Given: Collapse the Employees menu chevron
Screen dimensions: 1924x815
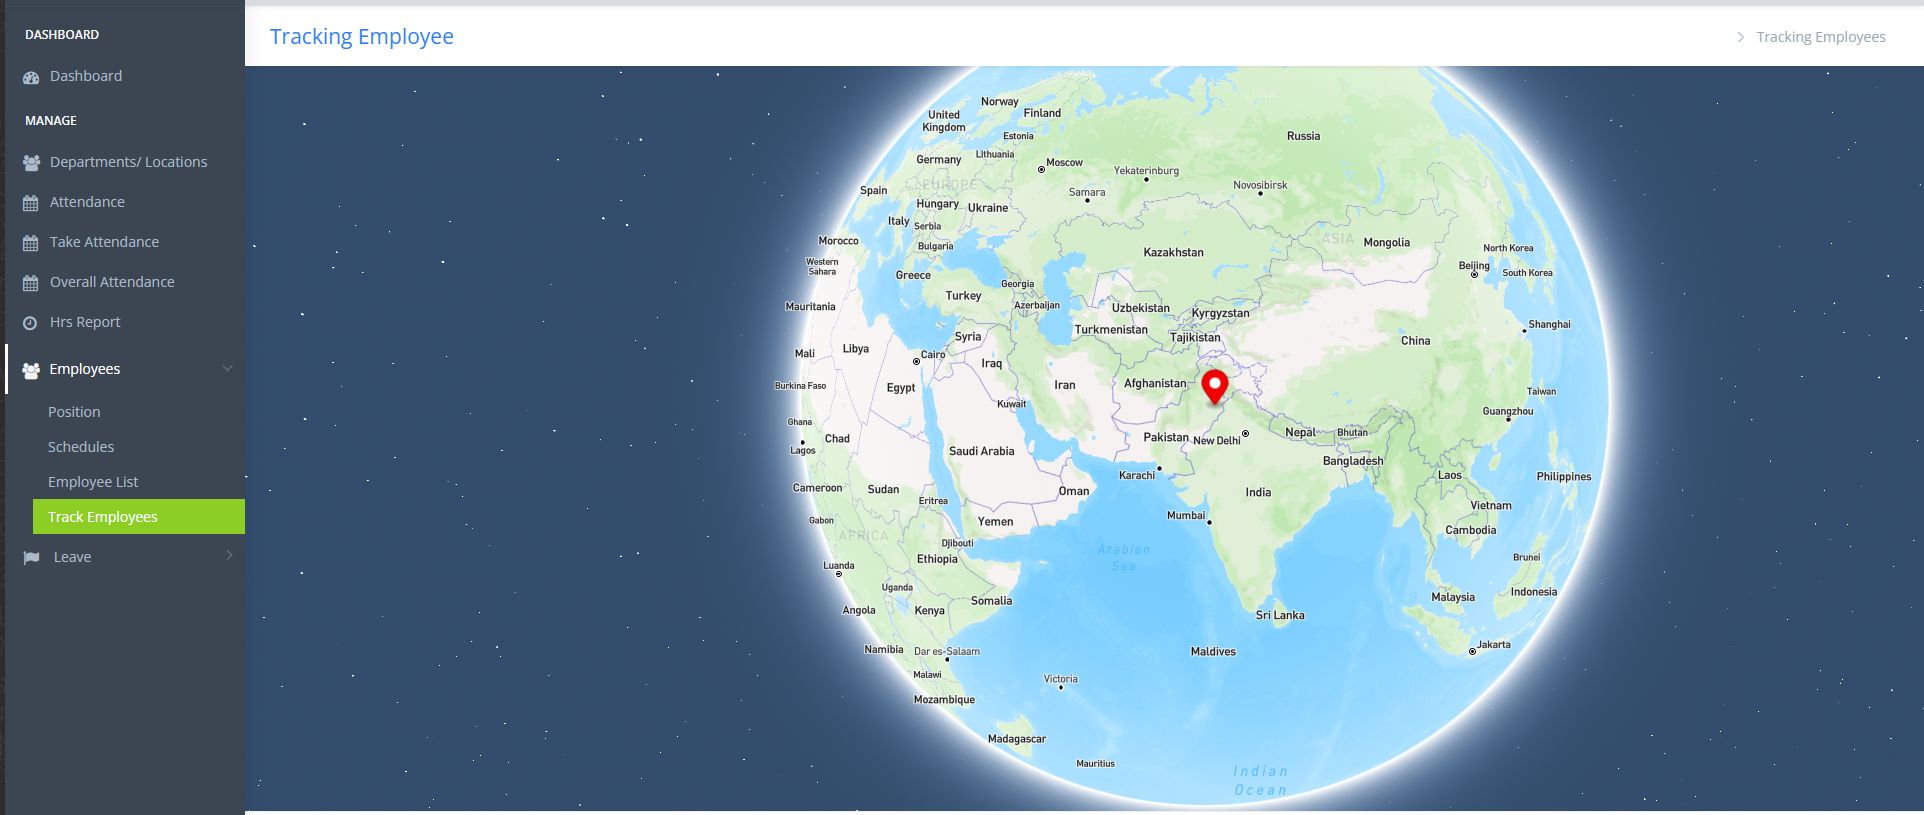Looking at the screenshot, I should 227,369.
